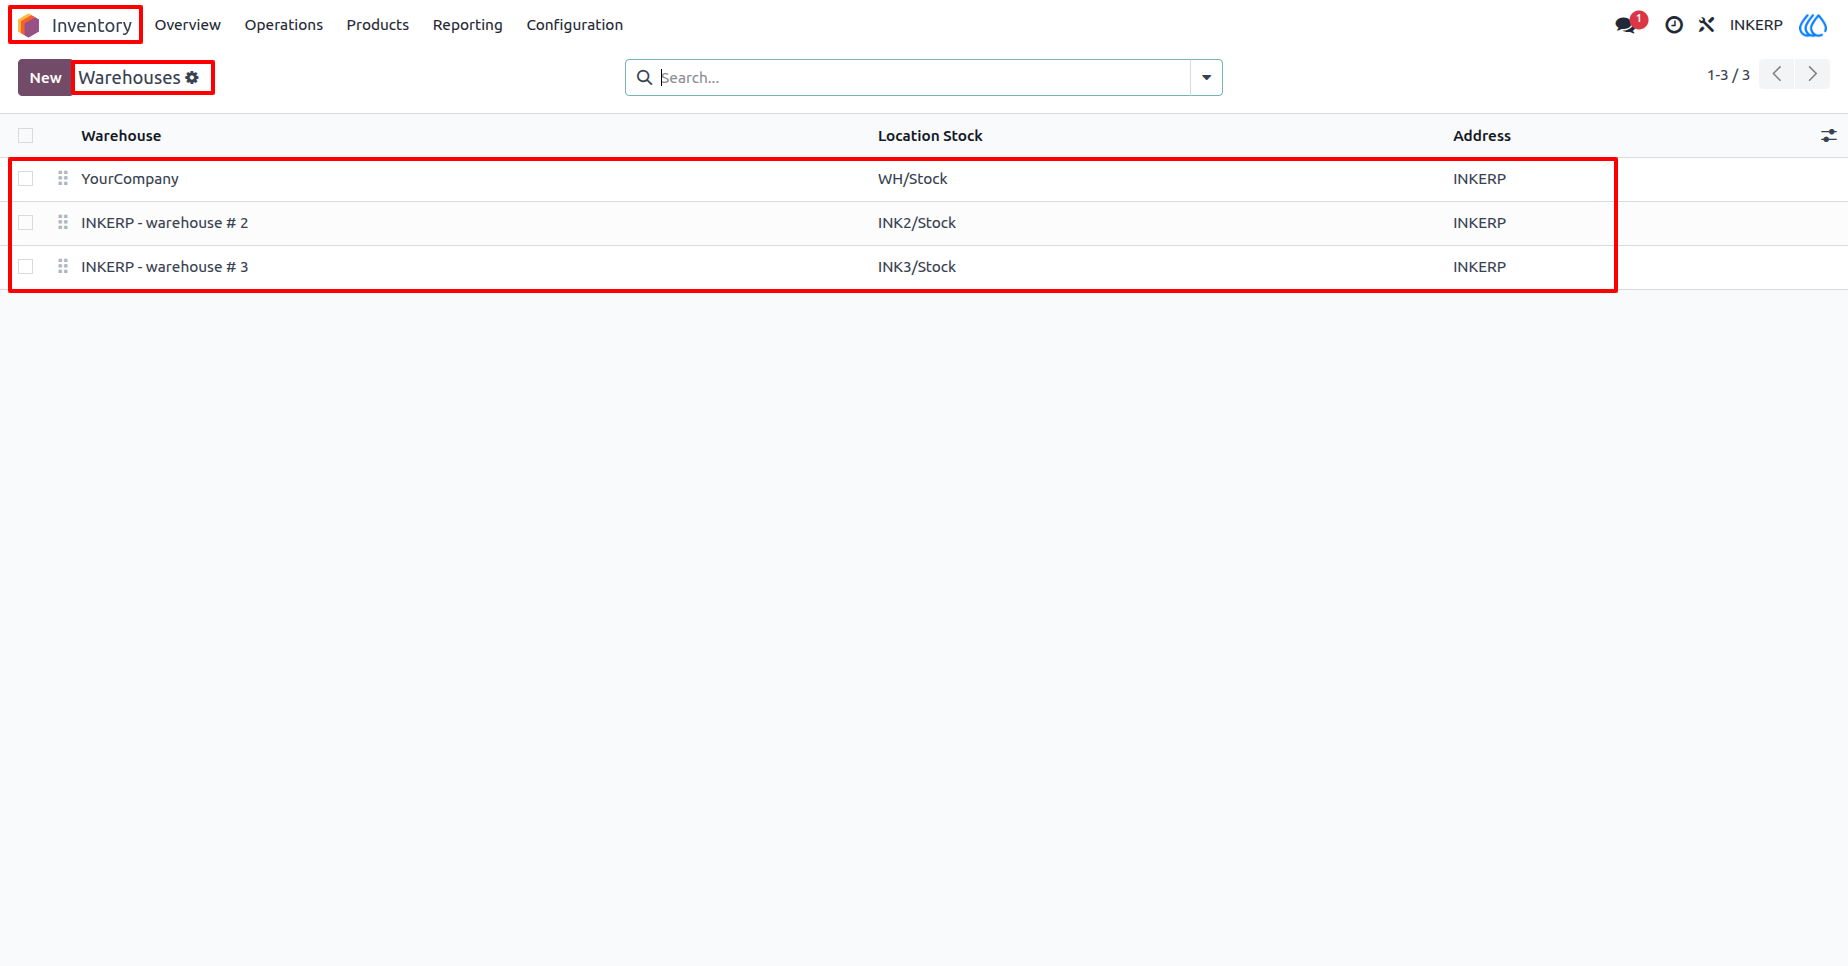Sort by the Location Stock column header
Image resolution: width=1848 pixels, height=966 pixels.
pos(930,136)
